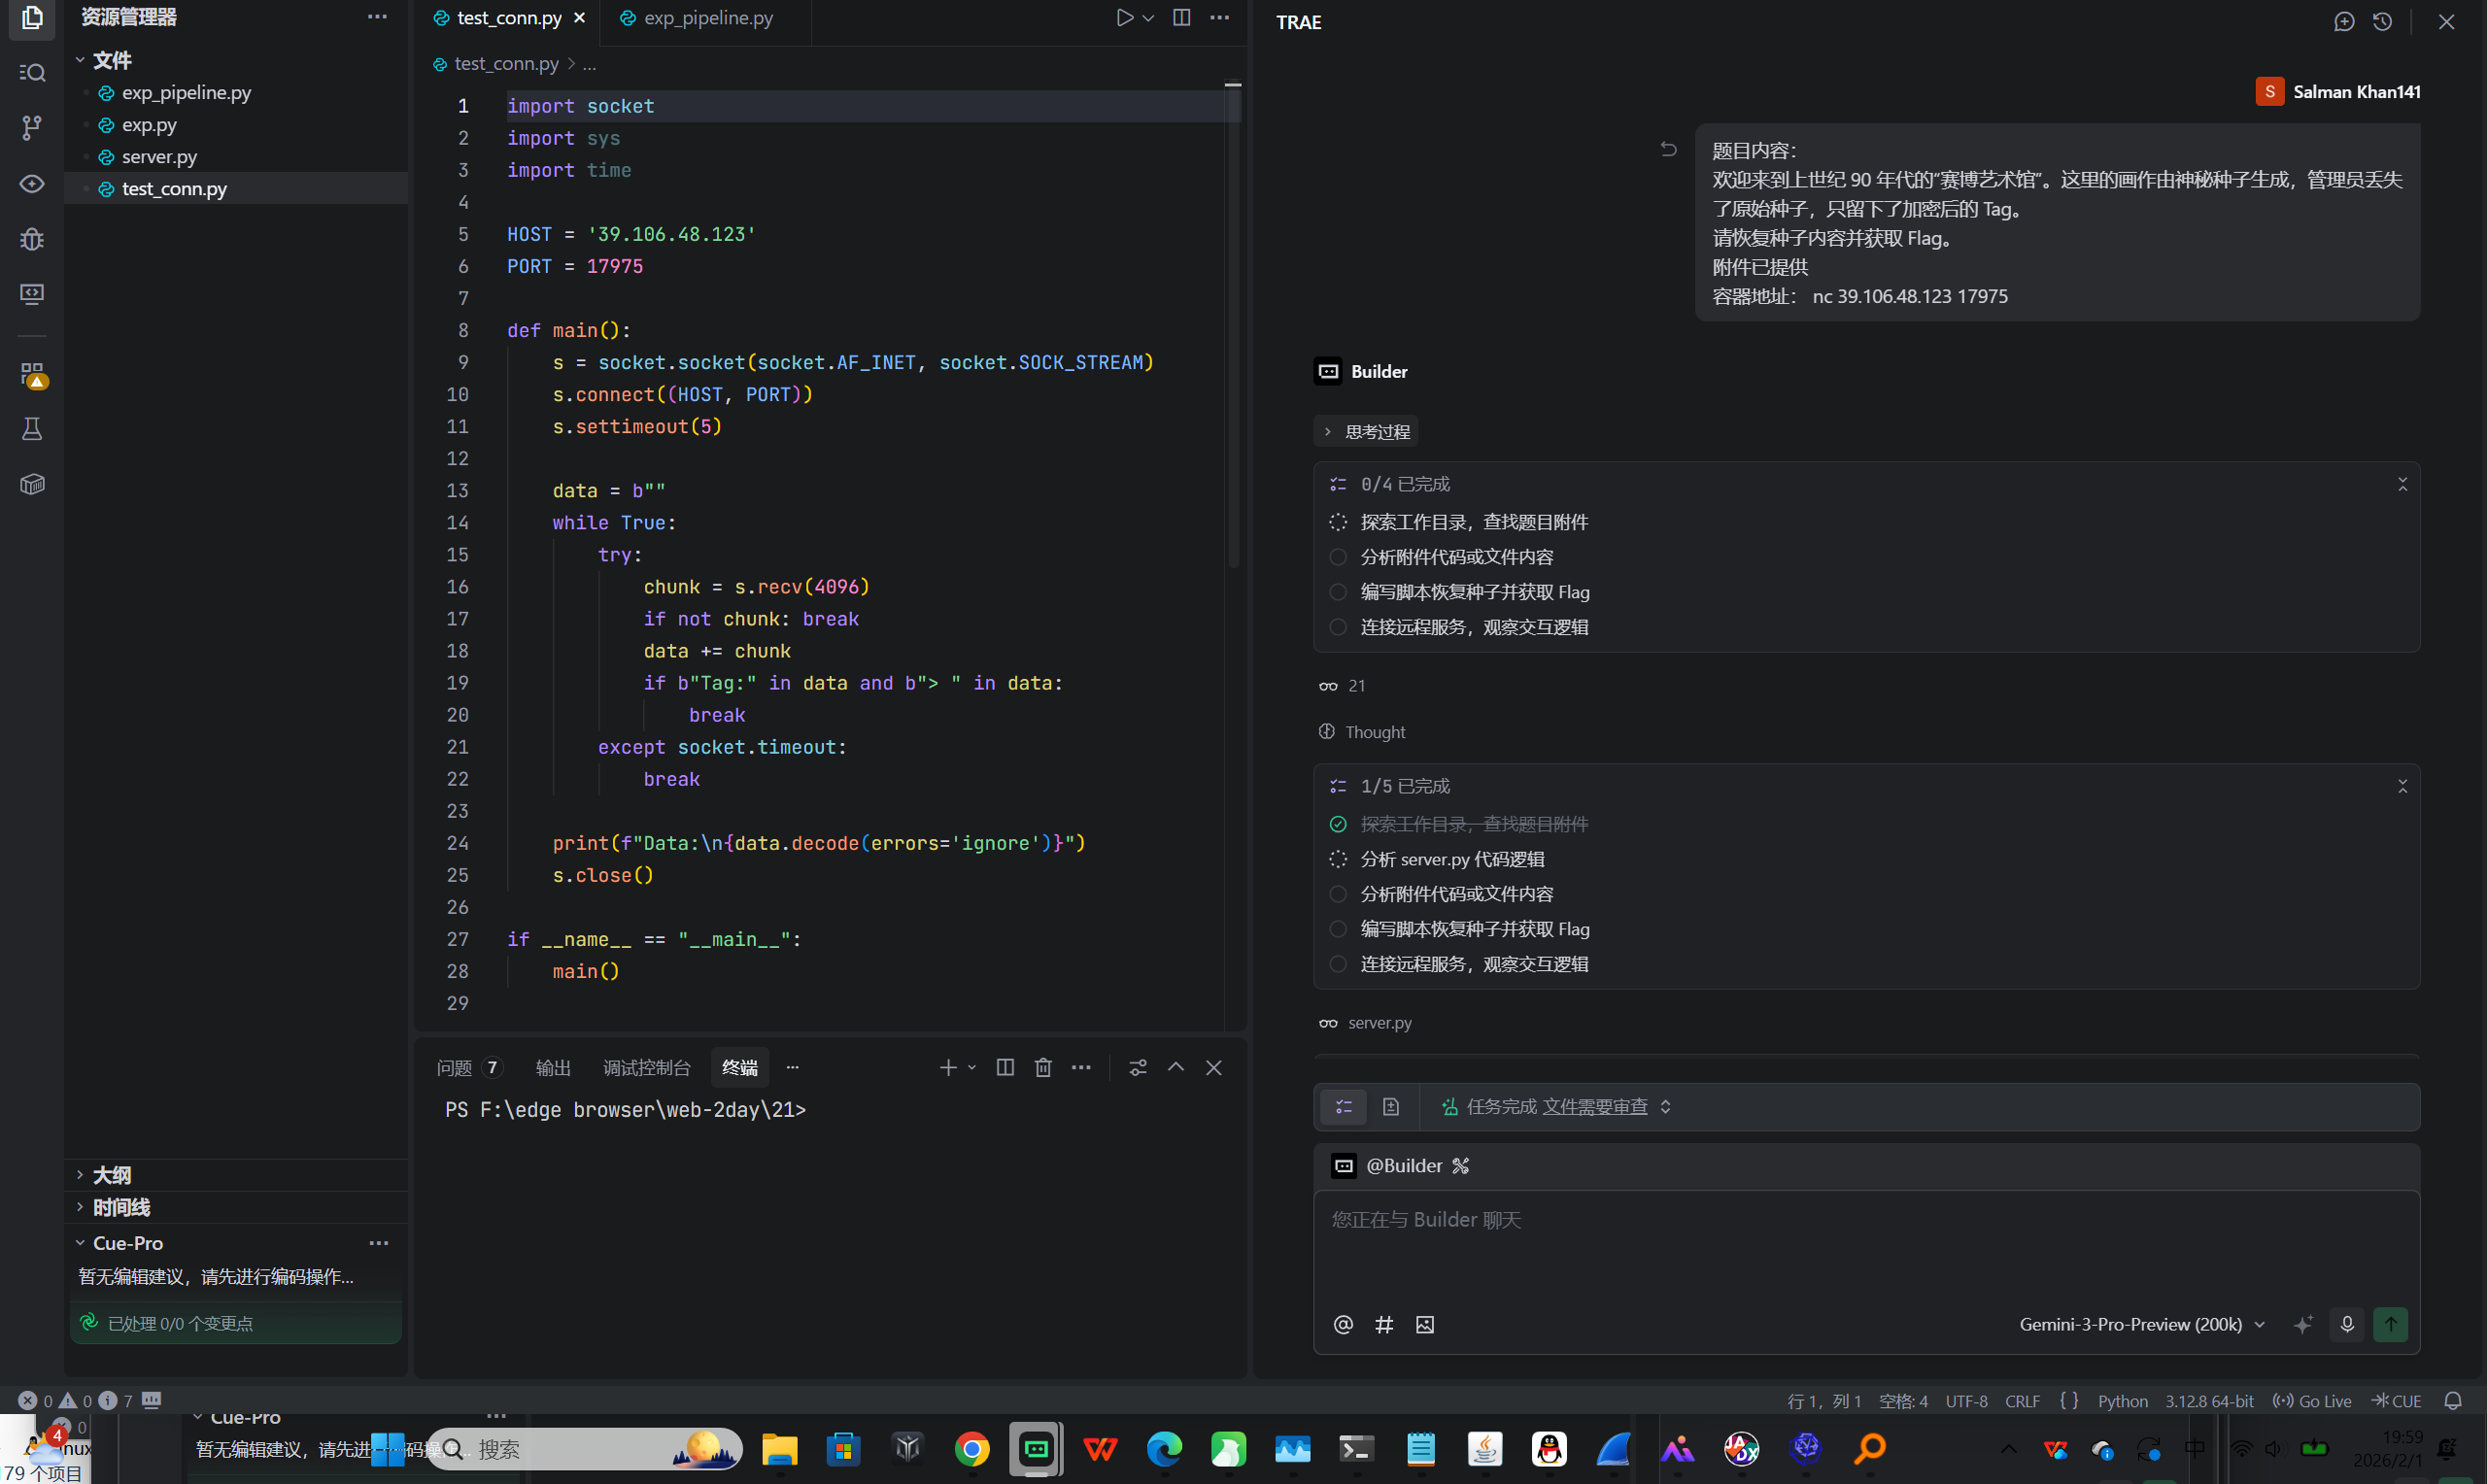Viewport: 2487px width, 1484px height.
Task: Click the kill terminal trash icon
Action: [1043, 1067]
